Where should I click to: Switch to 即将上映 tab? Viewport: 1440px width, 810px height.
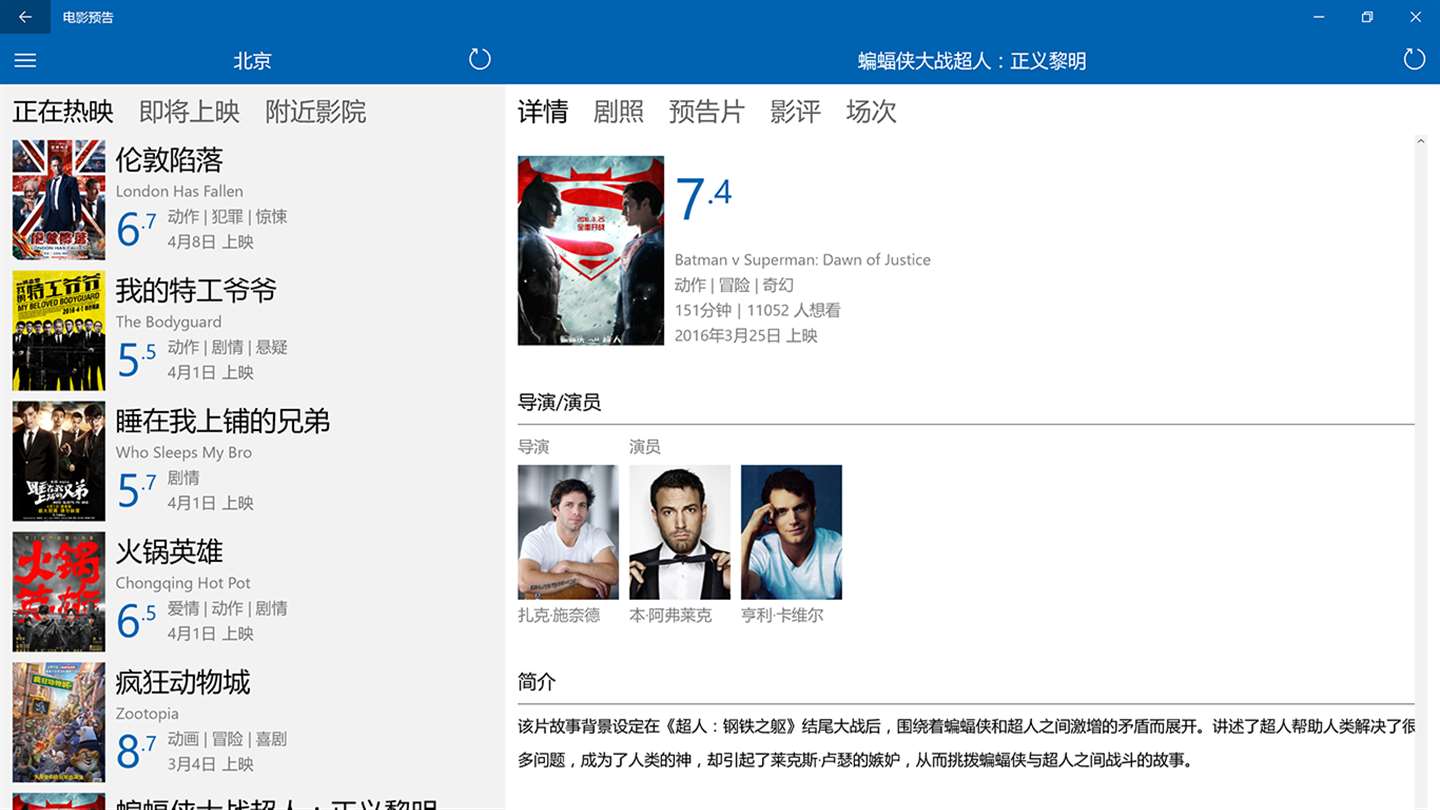pos(189,111)
